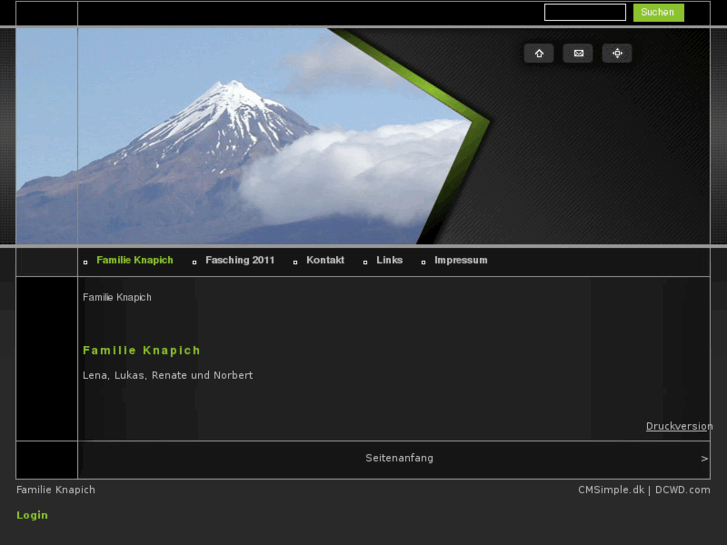727x545 pixels.
Task: Click text Lena, Lukas, Renate und Norbert
Action: [168, 375]
